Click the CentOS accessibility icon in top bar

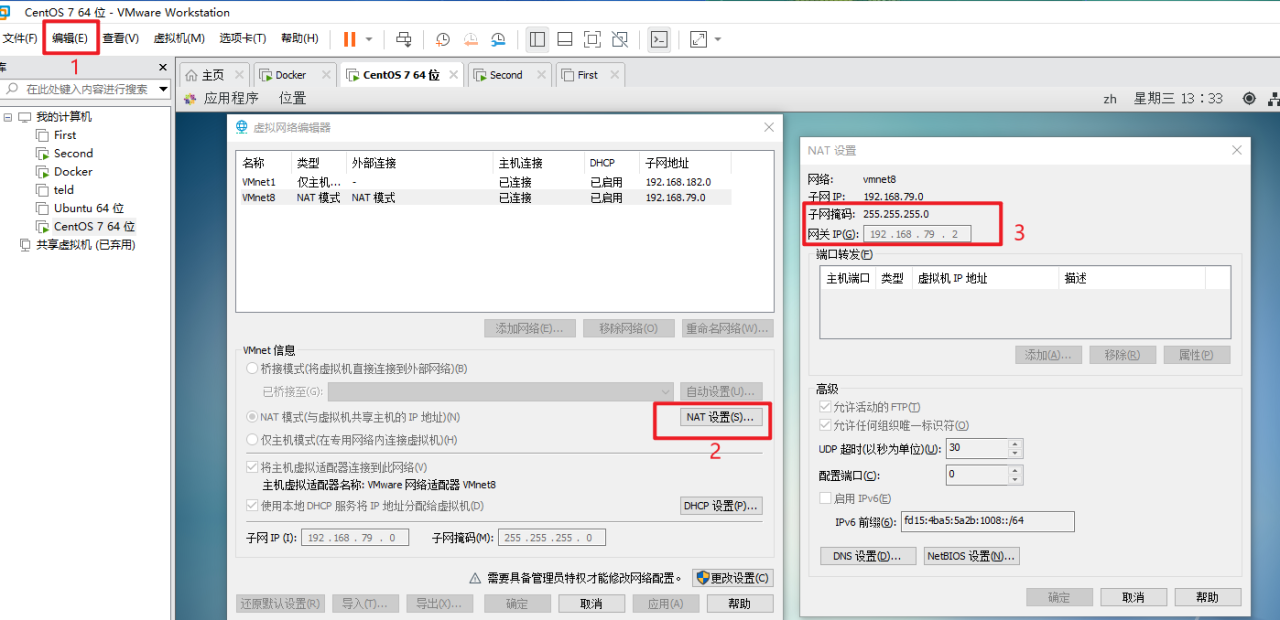click(x=1249, y=98)
